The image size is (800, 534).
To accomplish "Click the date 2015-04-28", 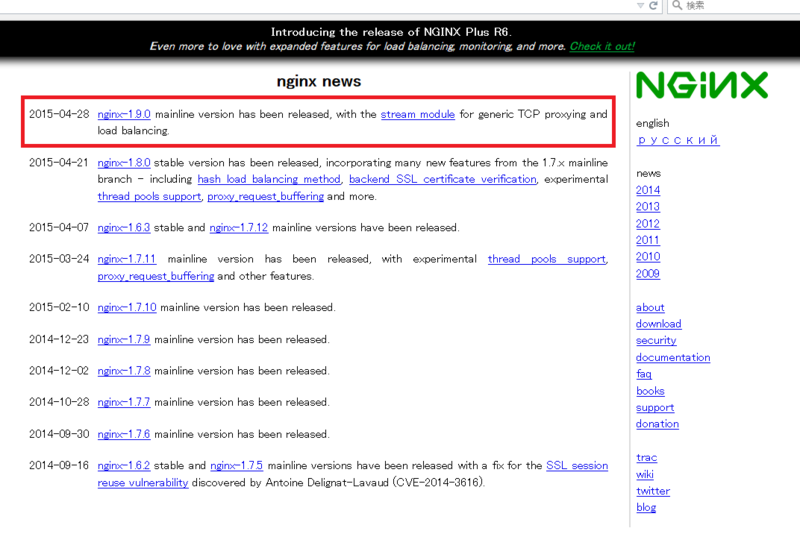I will 59,114.
